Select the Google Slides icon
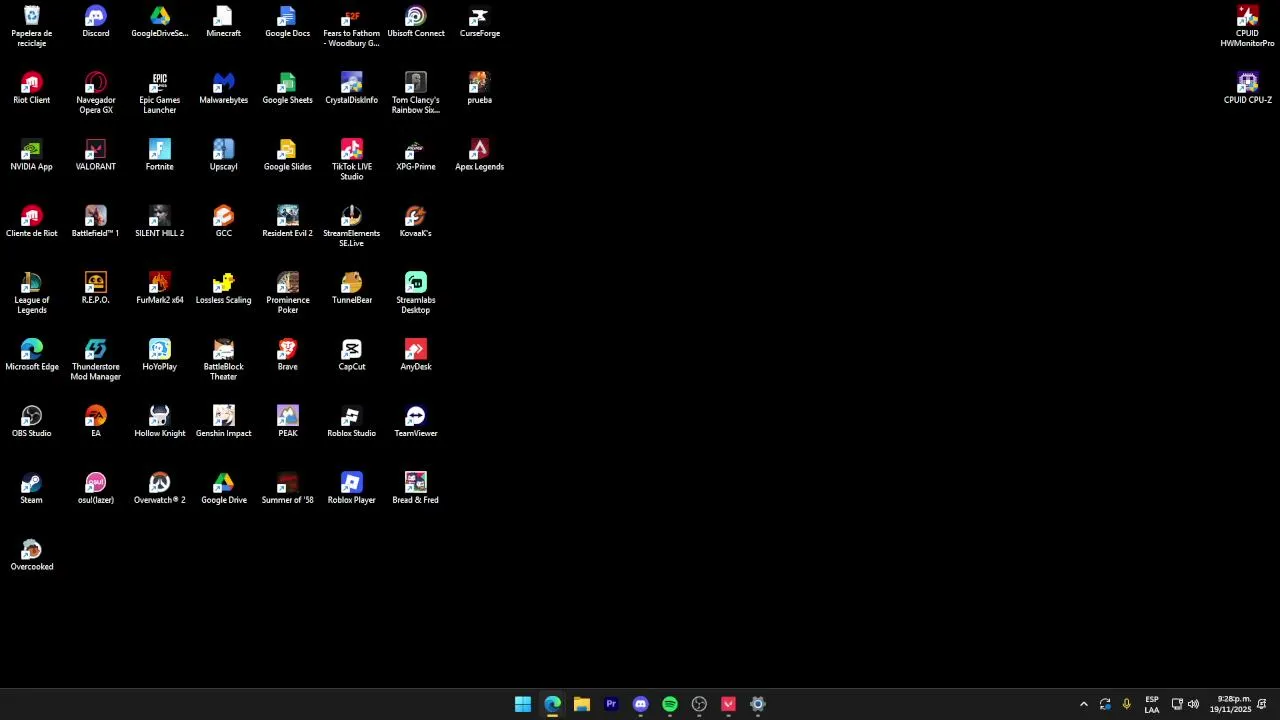Screen dimensions: 1280x720 (287, 156)
